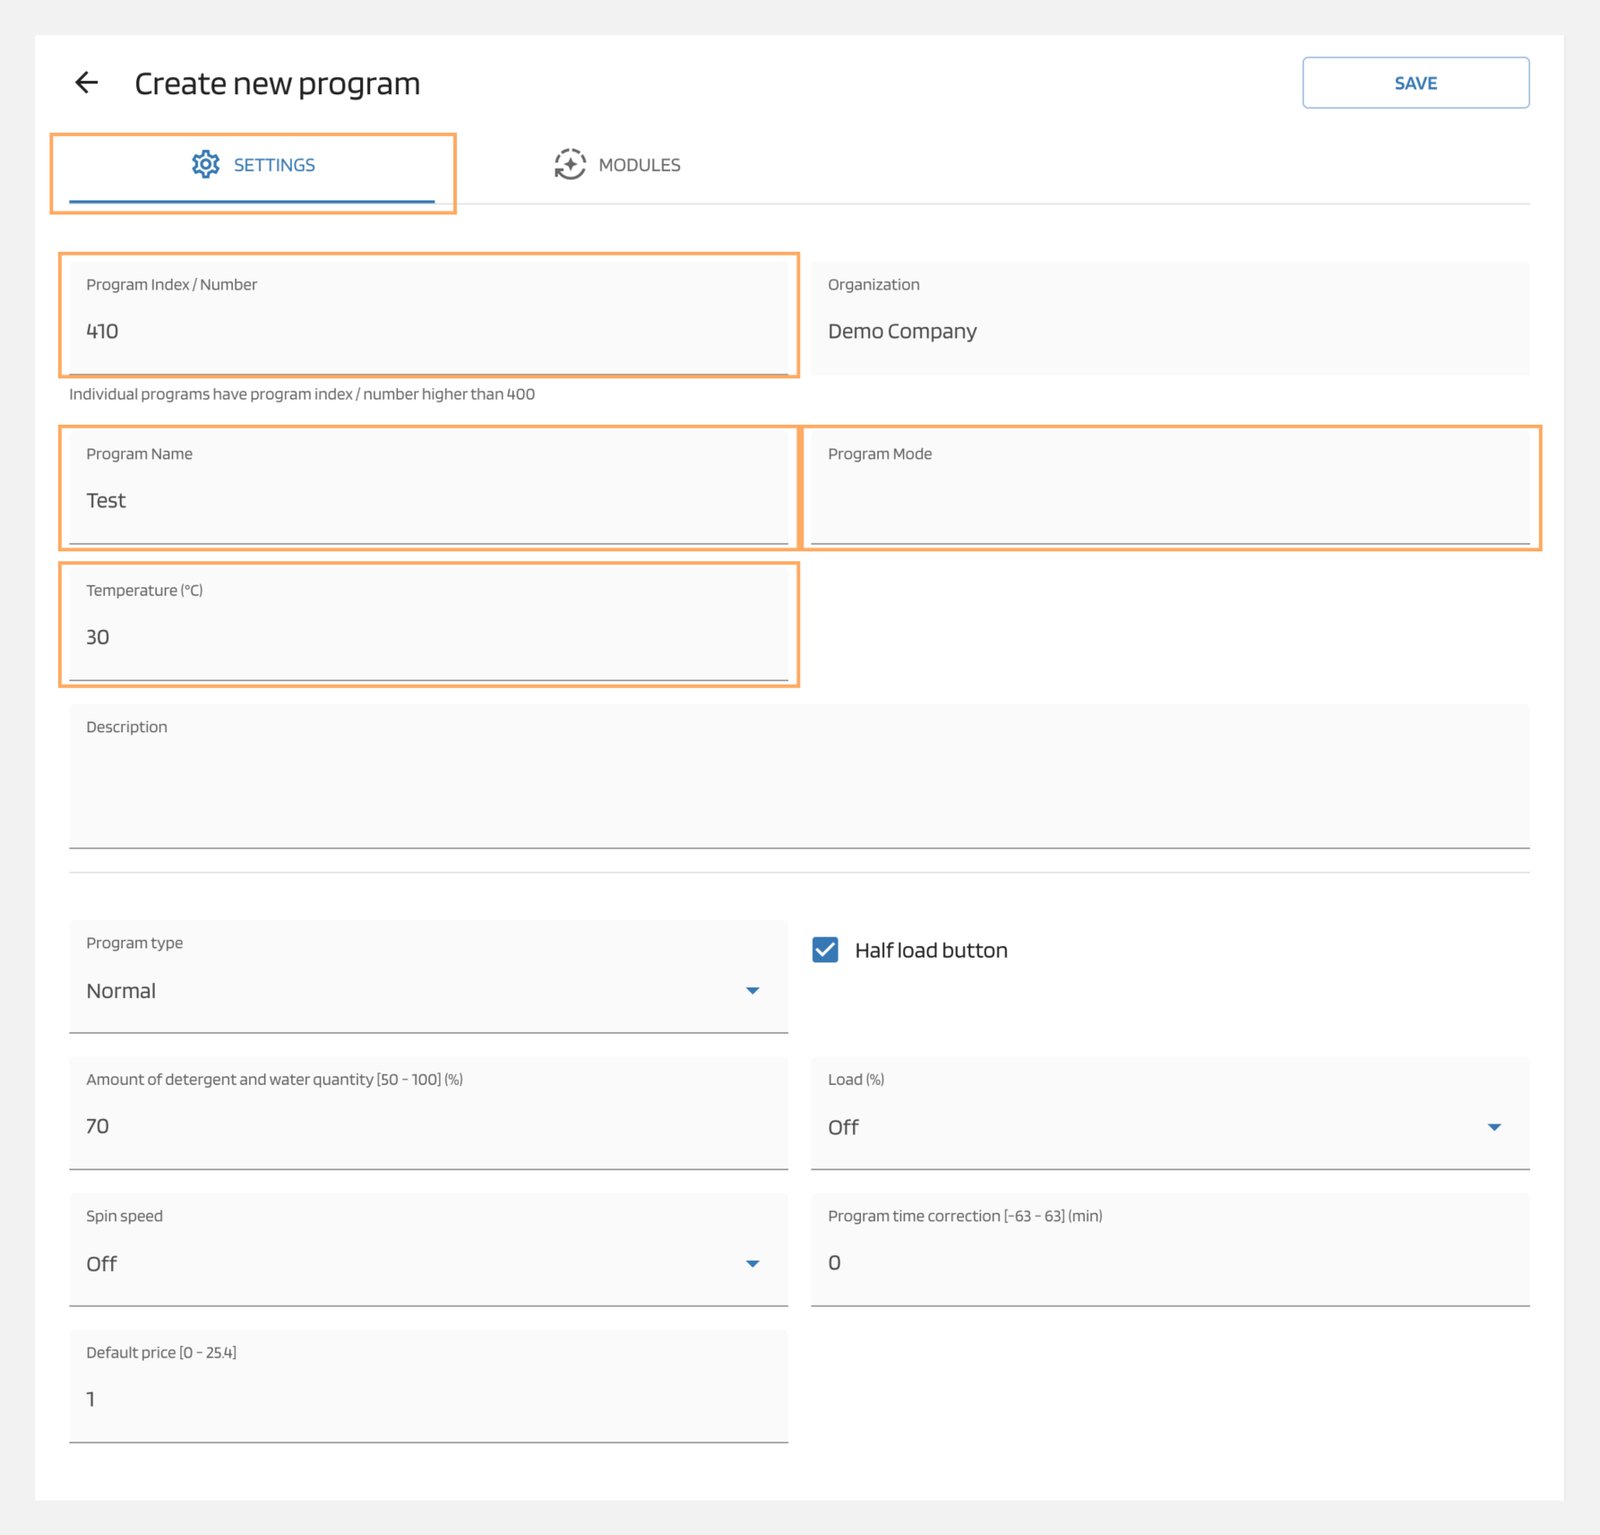
Task: Click the circular Modules icon
Action: 568,164
